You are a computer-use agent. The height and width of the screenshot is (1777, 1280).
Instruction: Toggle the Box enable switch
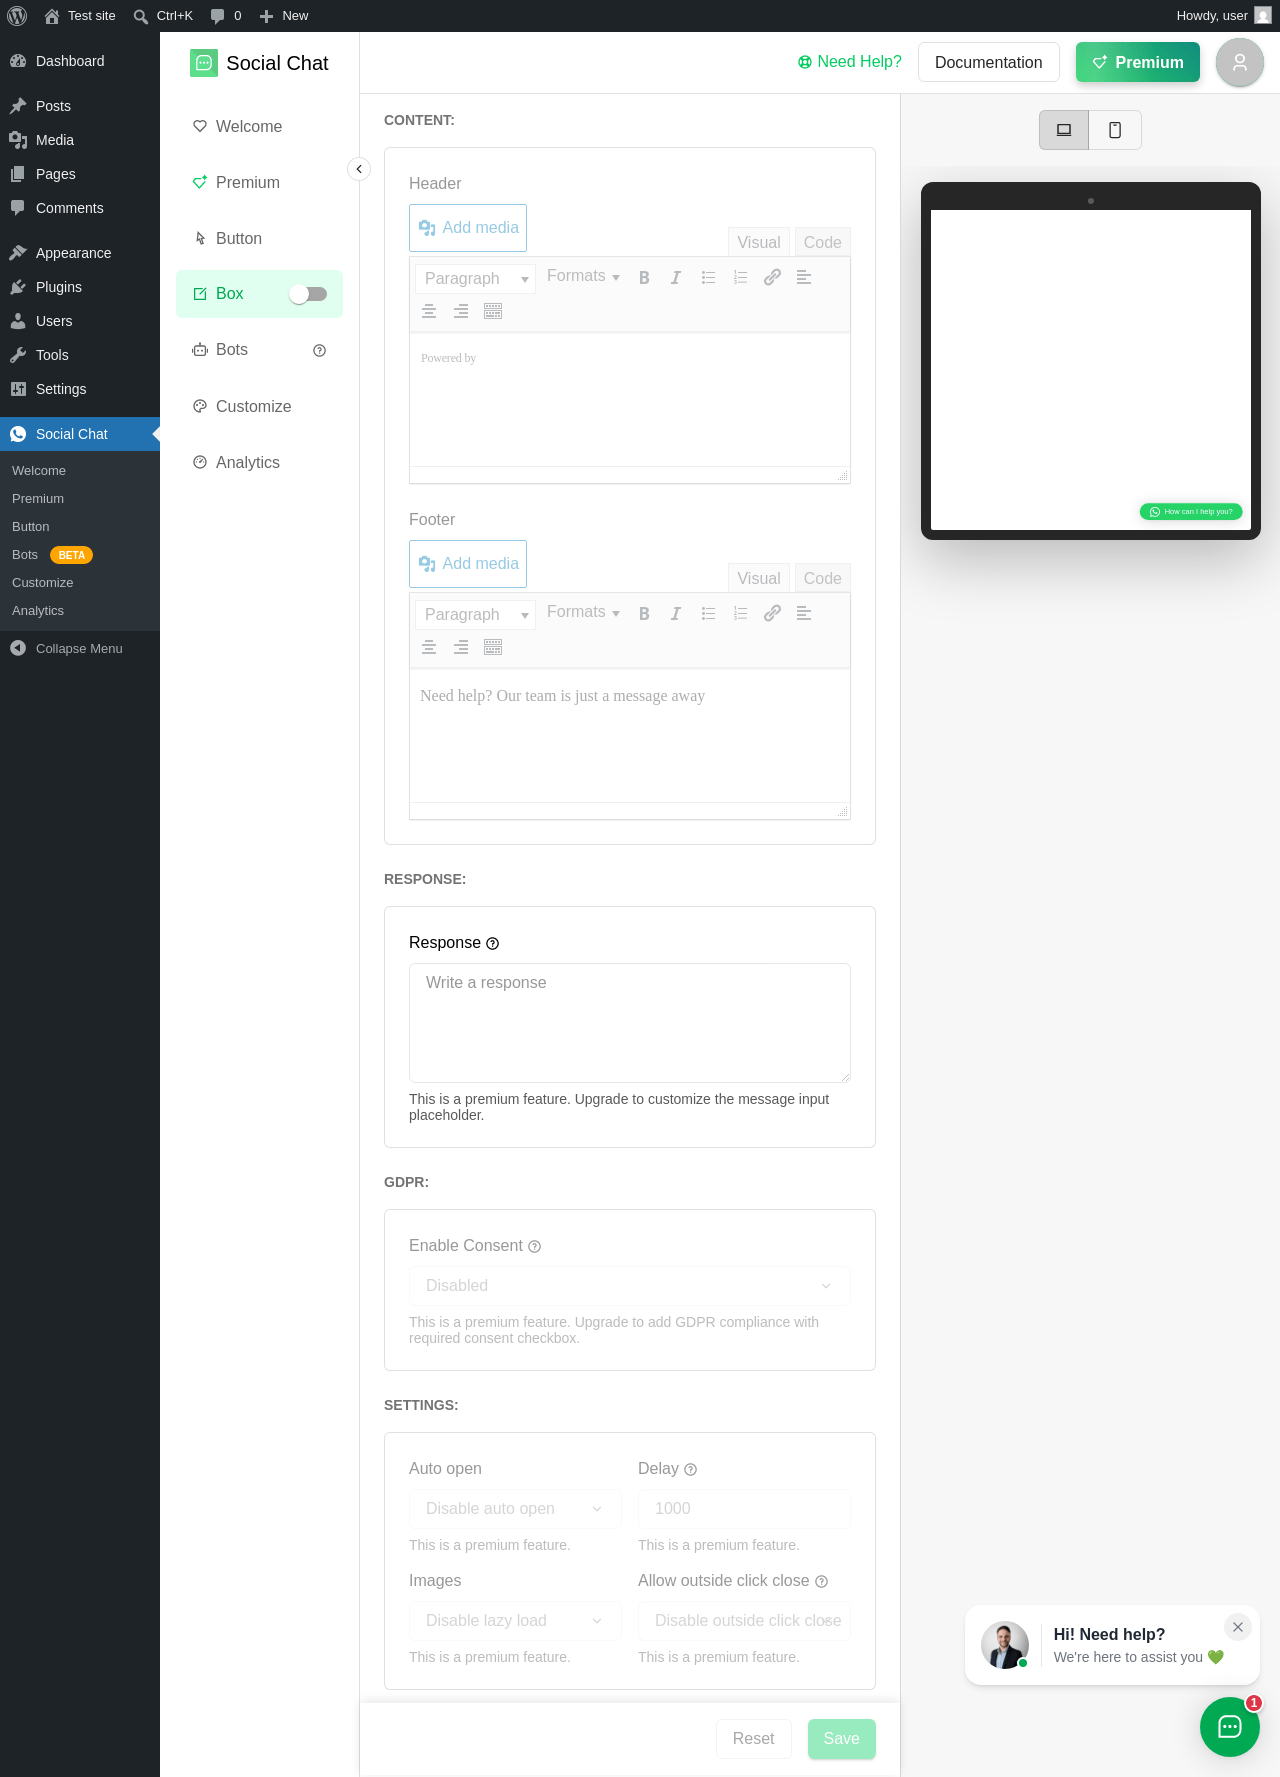(308, 294)
